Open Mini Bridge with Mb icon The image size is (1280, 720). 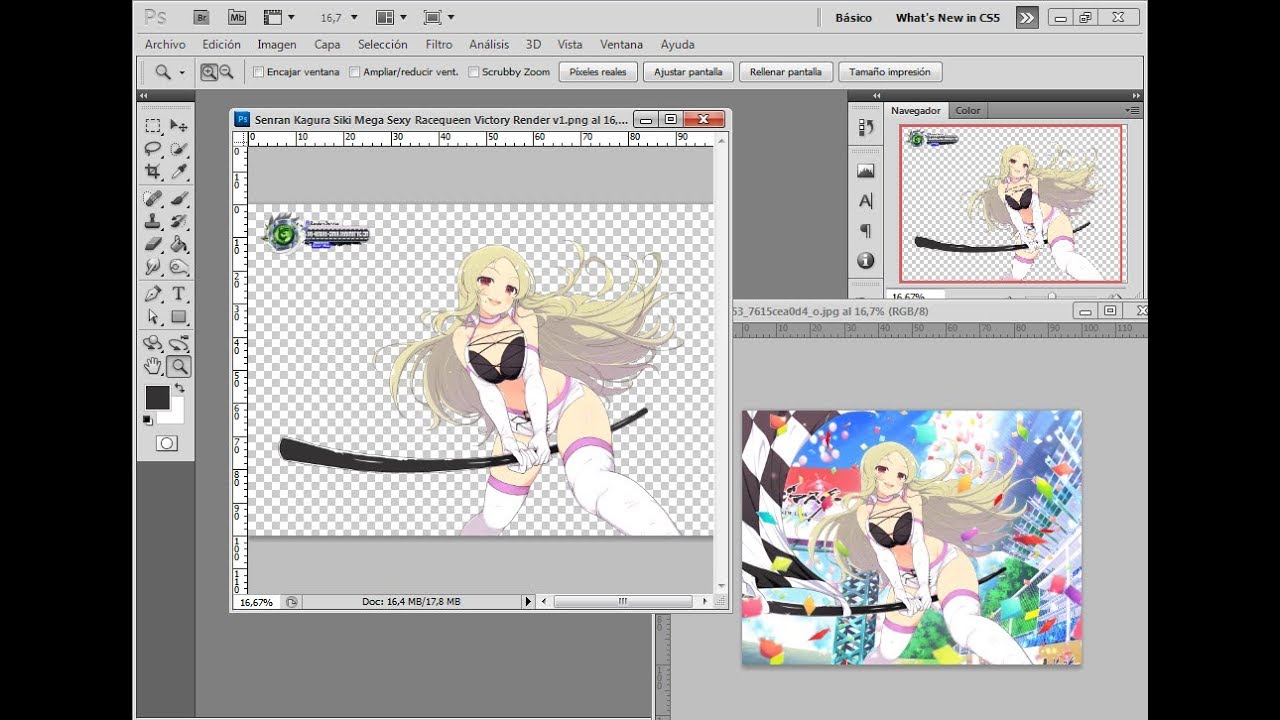point(236,17)
